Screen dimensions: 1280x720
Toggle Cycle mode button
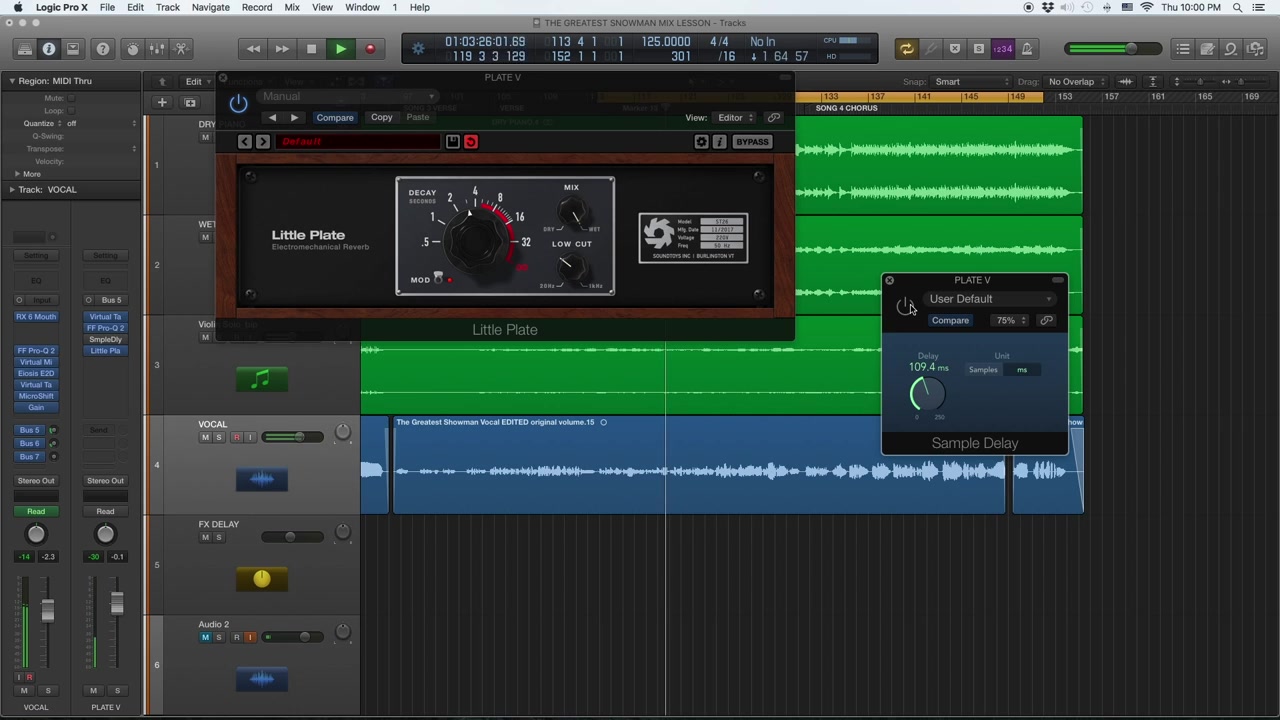[906, 48]
